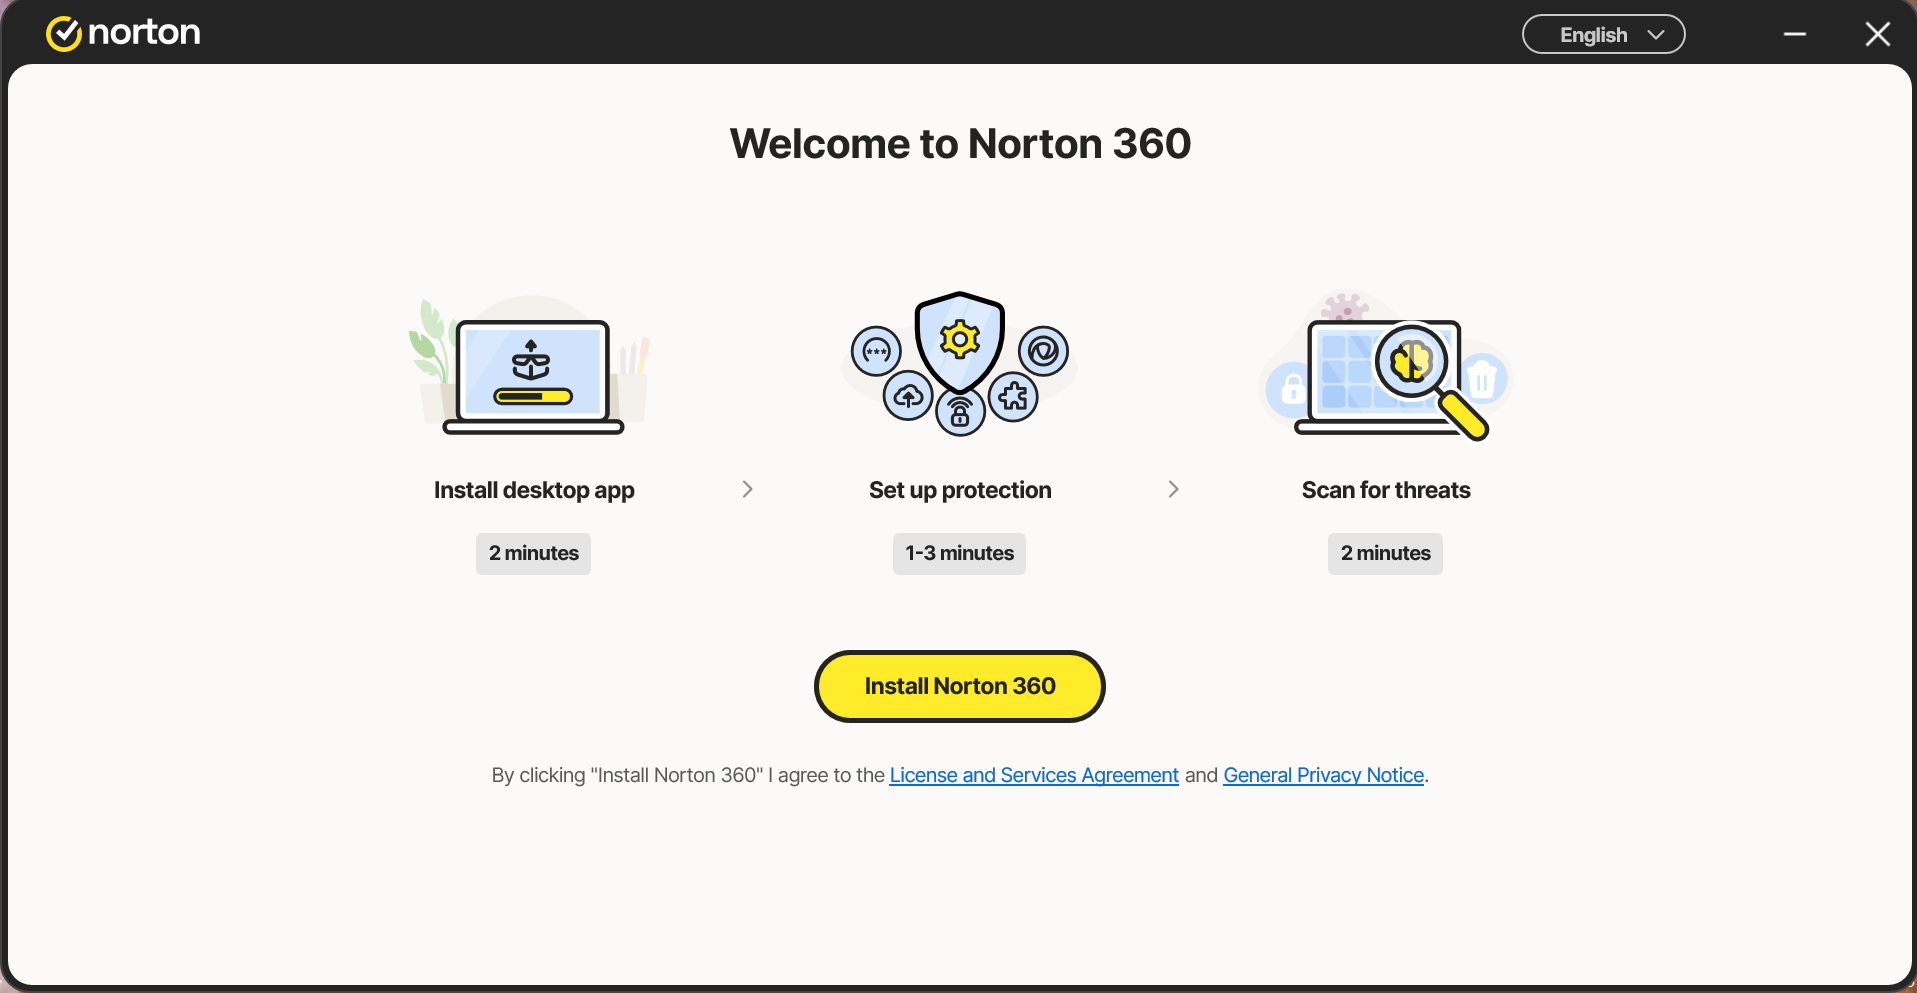This screenshot has width=1917, height=993.
Task: Click the chevron between Install and Set up steps
Action: pyautogui.click(x=747, y=489)
